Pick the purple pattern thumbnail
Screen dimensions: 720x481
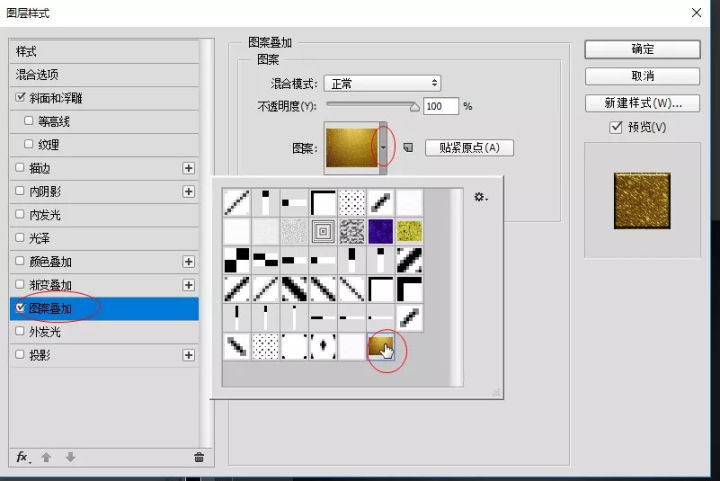pyautogui.click(x=382, y=231)
